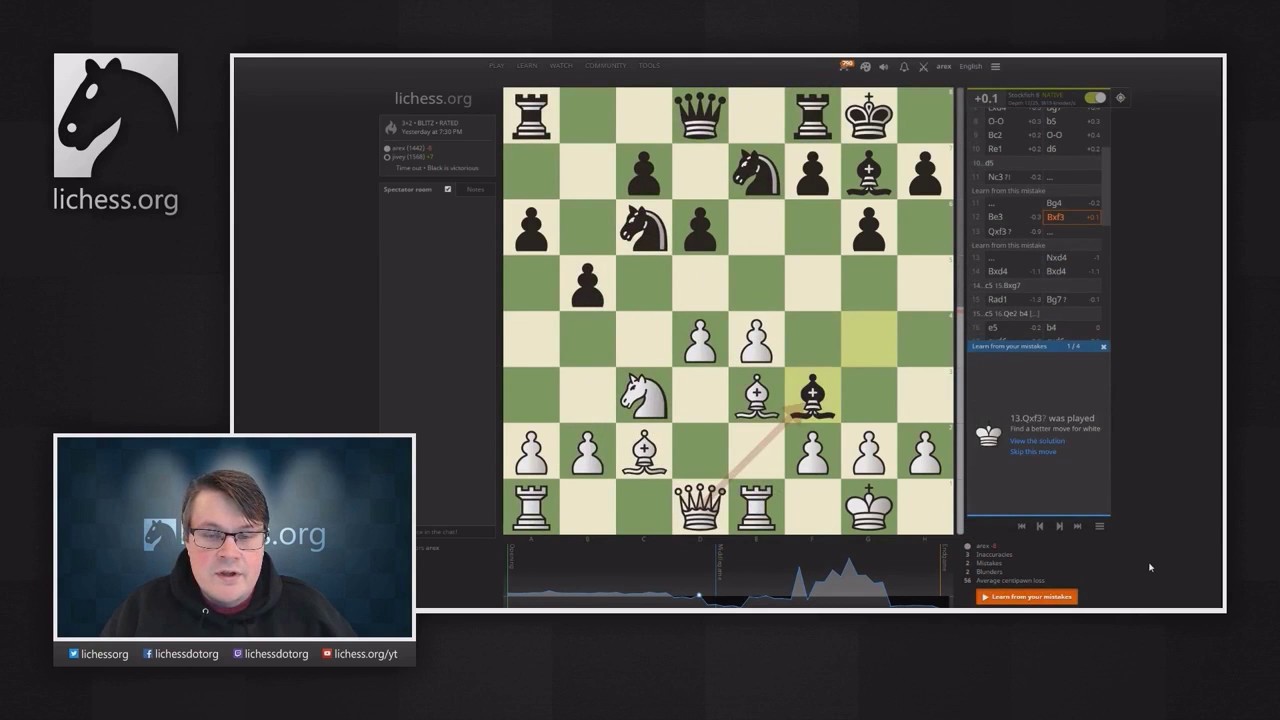Click the lichess.org/yt YouTube label

tap(360, 654)
